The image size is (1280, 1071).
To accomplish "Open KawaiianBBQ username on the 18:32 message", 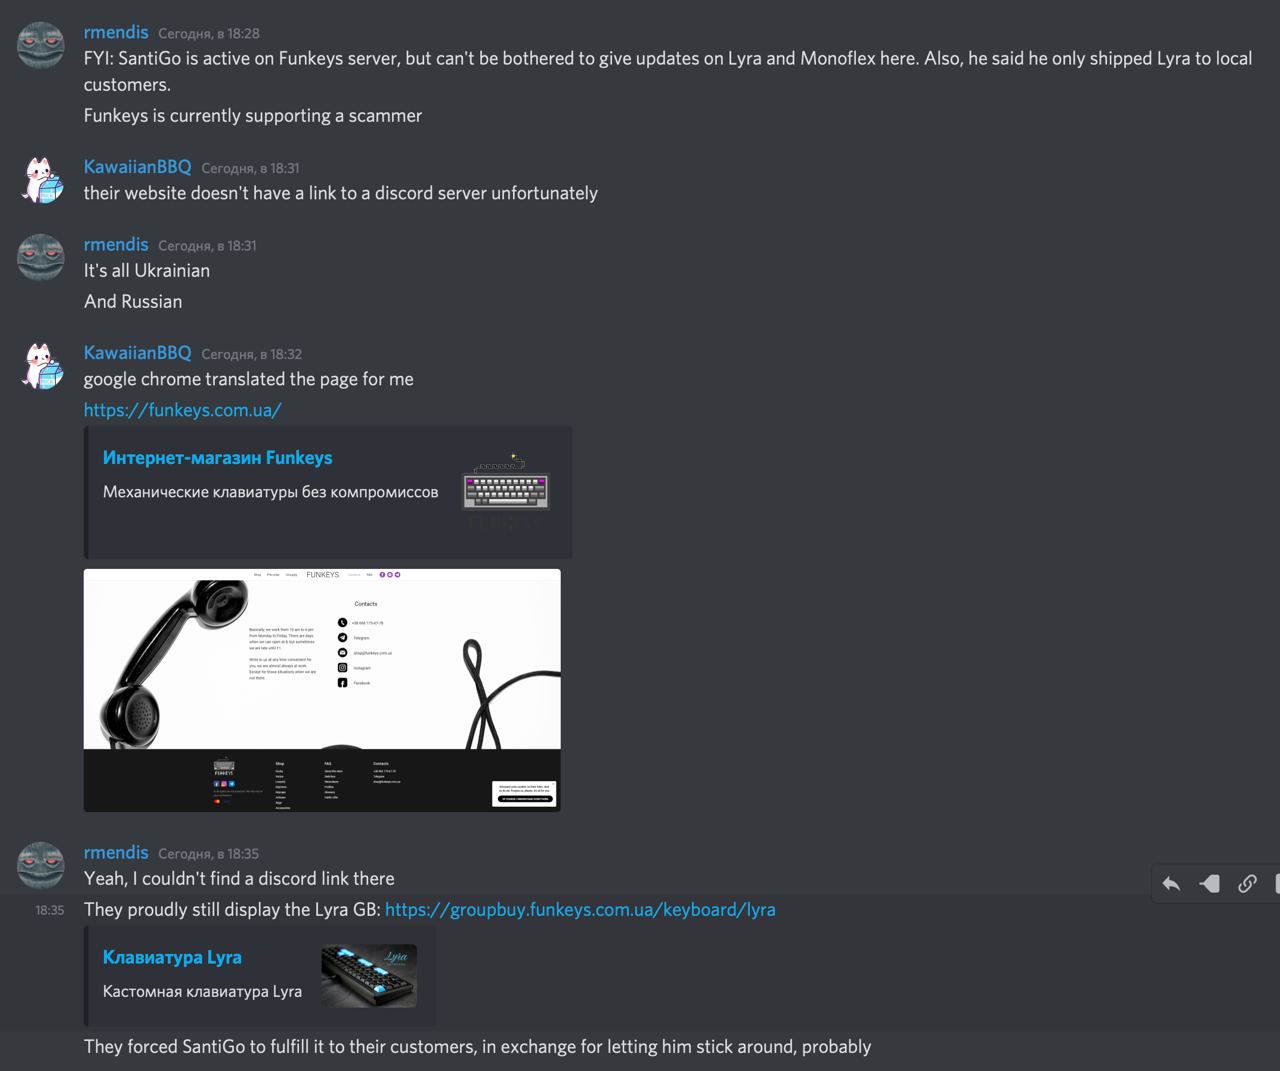I will pyautogui.click(x=137, y=353).
